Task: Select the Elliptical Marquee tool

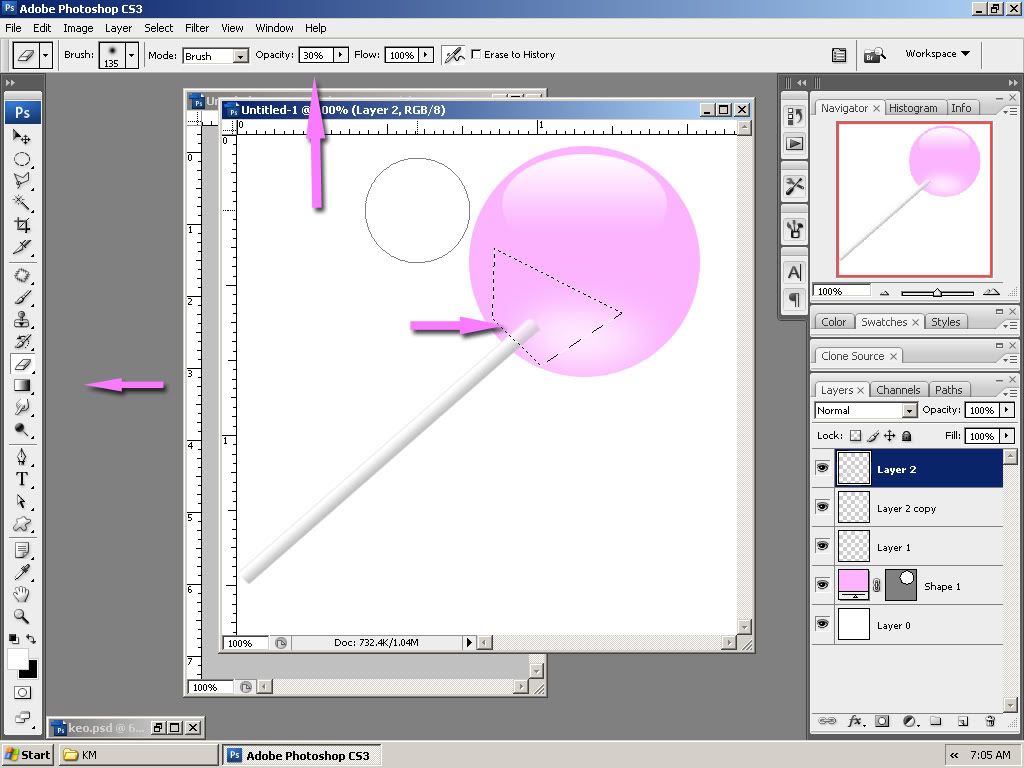Action: tap(22, 159)
